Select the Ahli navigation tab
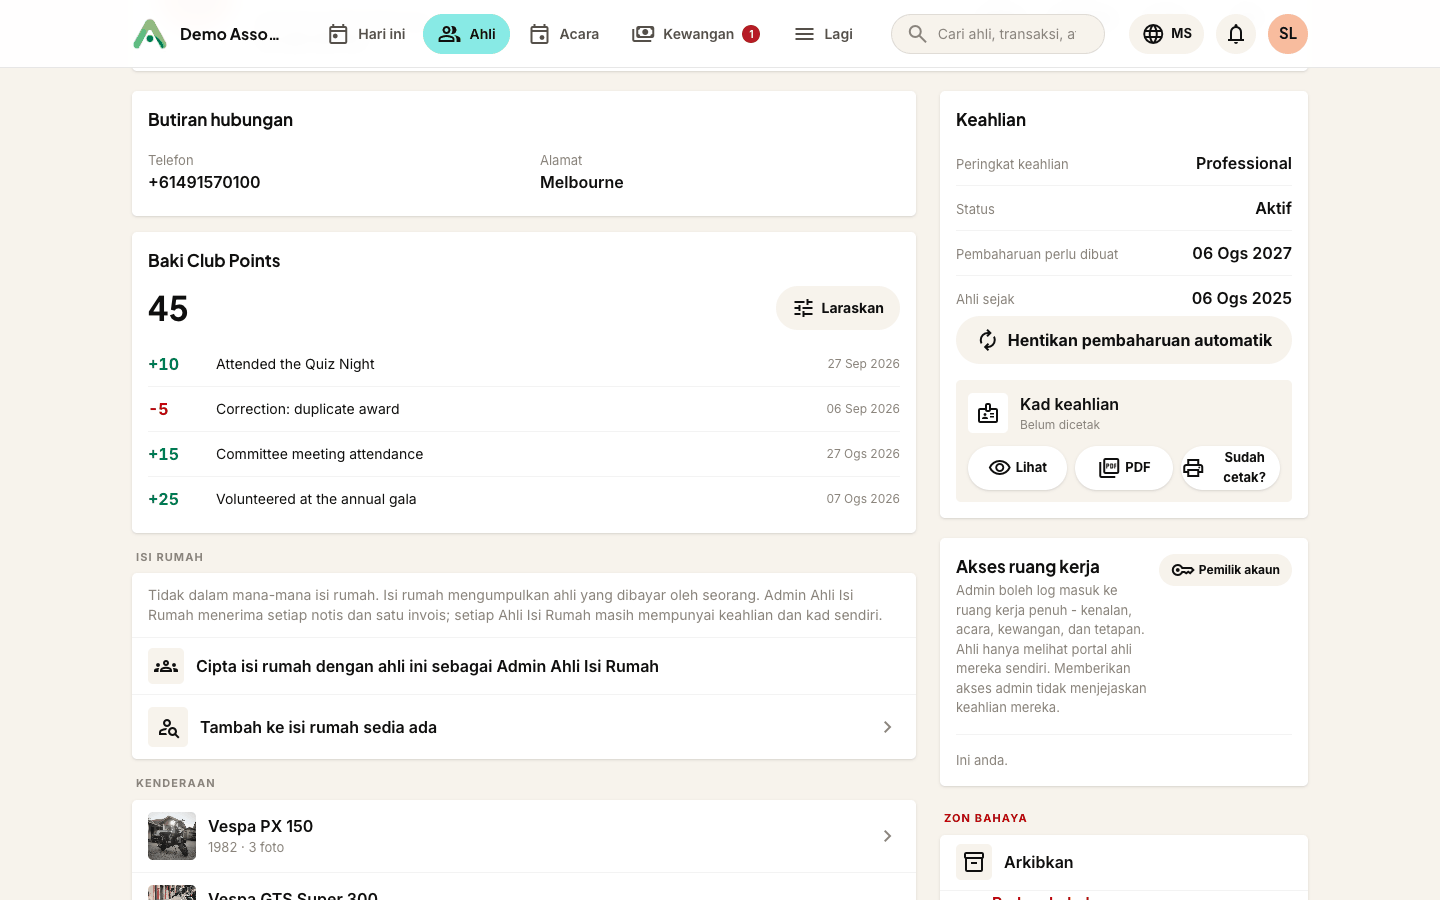The height and width of the screenshot is (900, 1440). click(x=467, y=34)
